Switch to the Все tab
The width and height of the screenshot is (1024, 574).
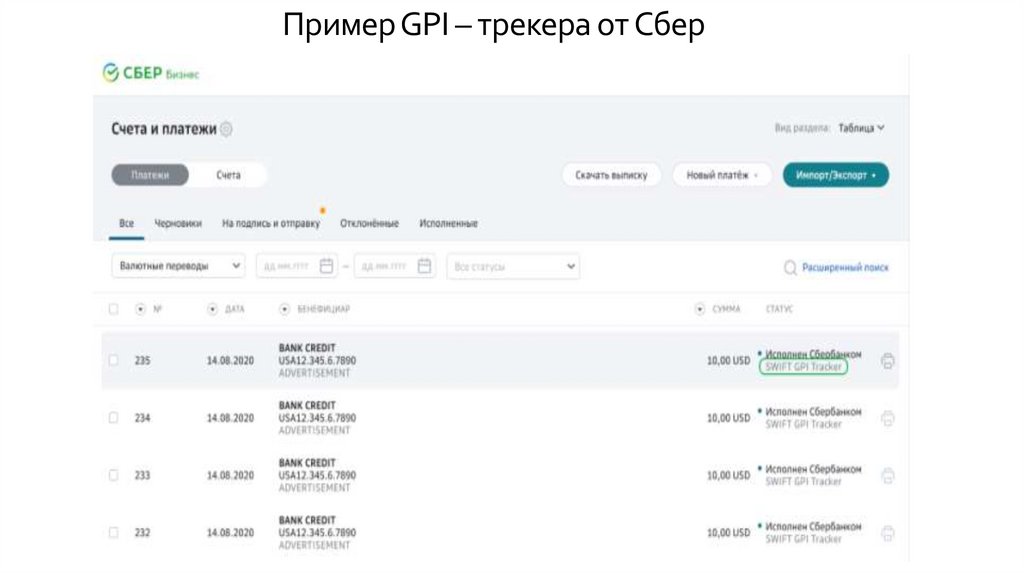pyautogui.click(x=127, y=223)
